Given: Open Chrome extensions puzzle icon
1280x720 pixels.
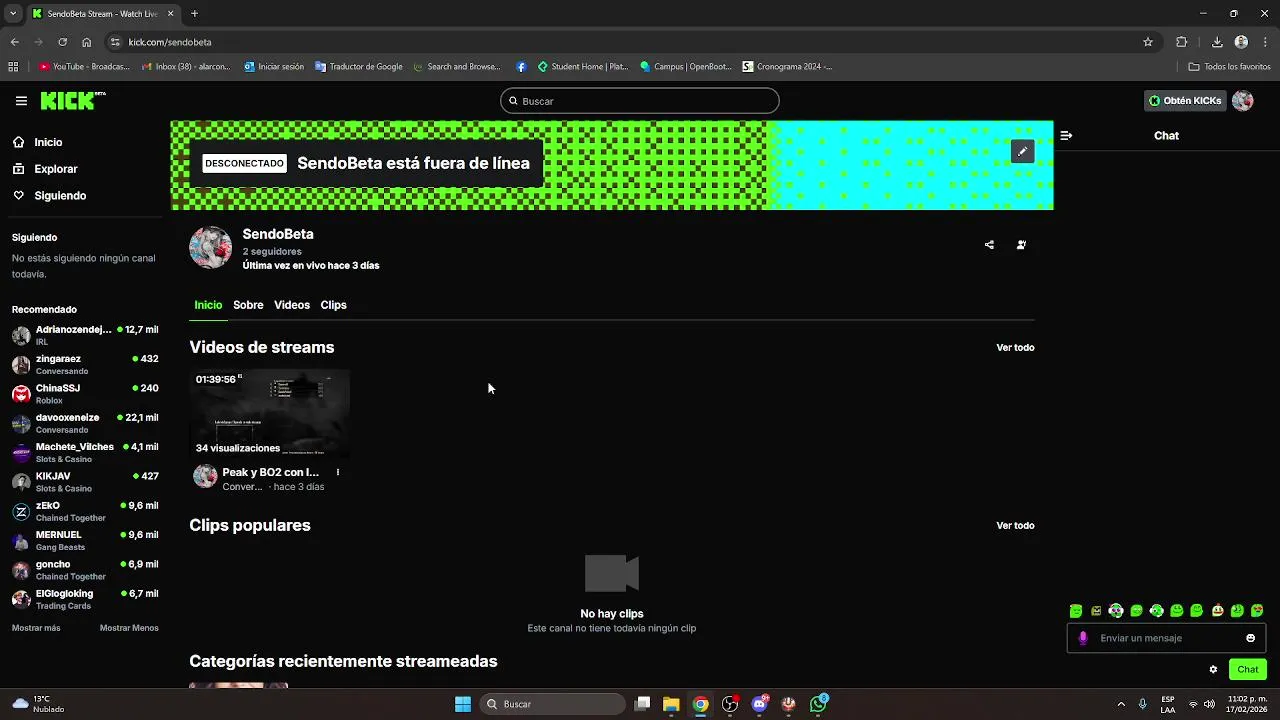Looking at the screenshot, I should tap(1181, 42).
